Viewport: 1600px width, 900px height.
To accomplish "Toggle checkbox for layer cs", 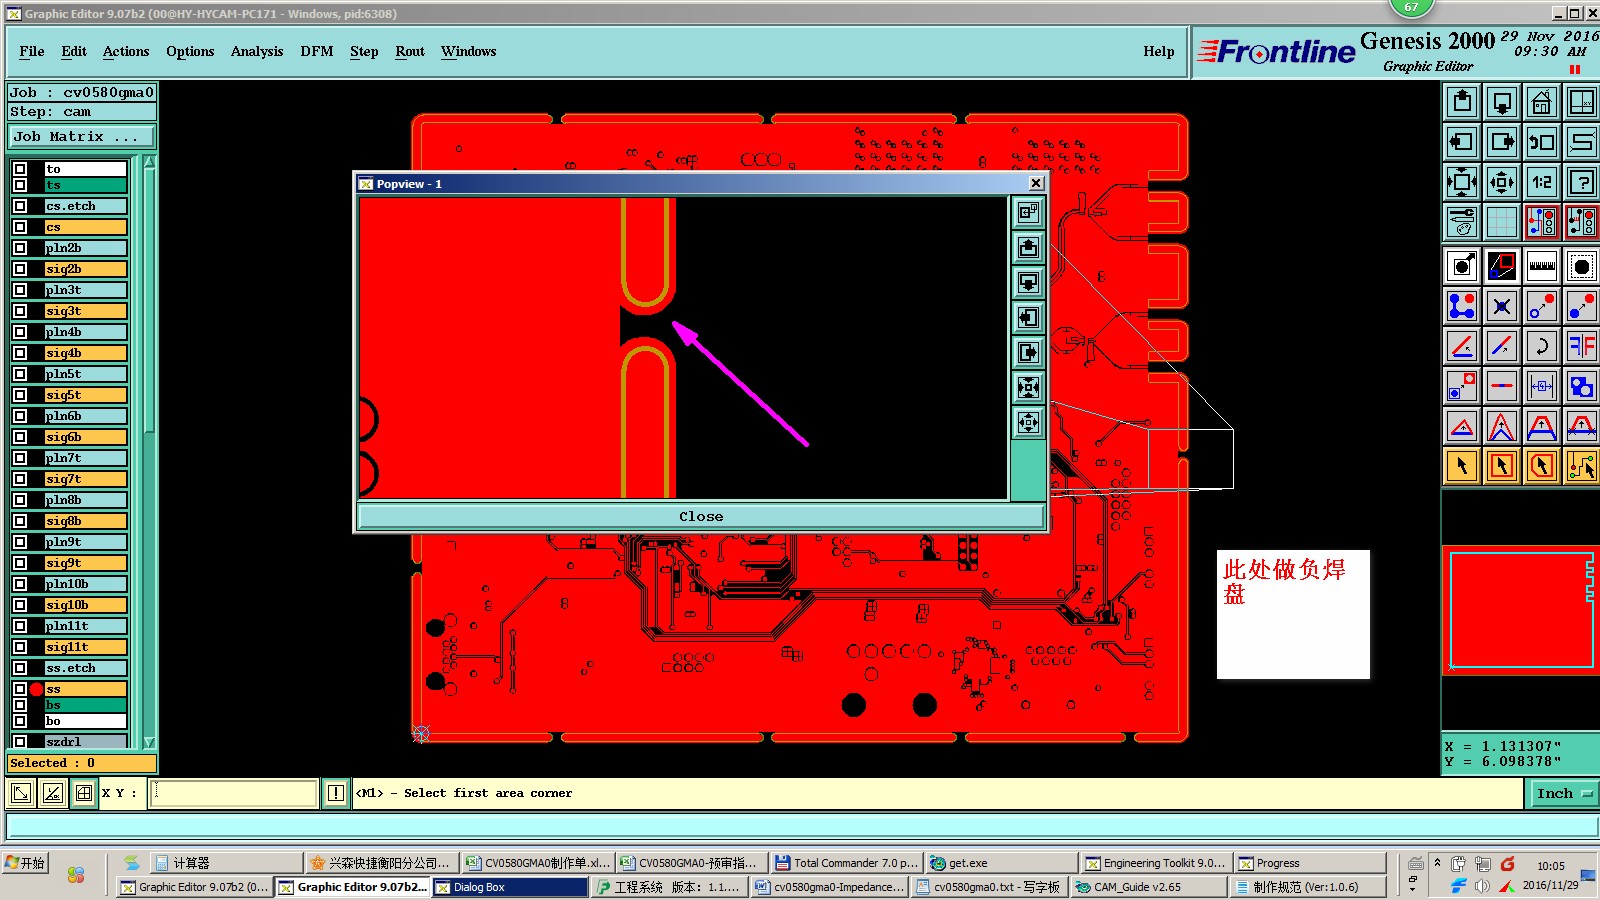I will (20, 227).
